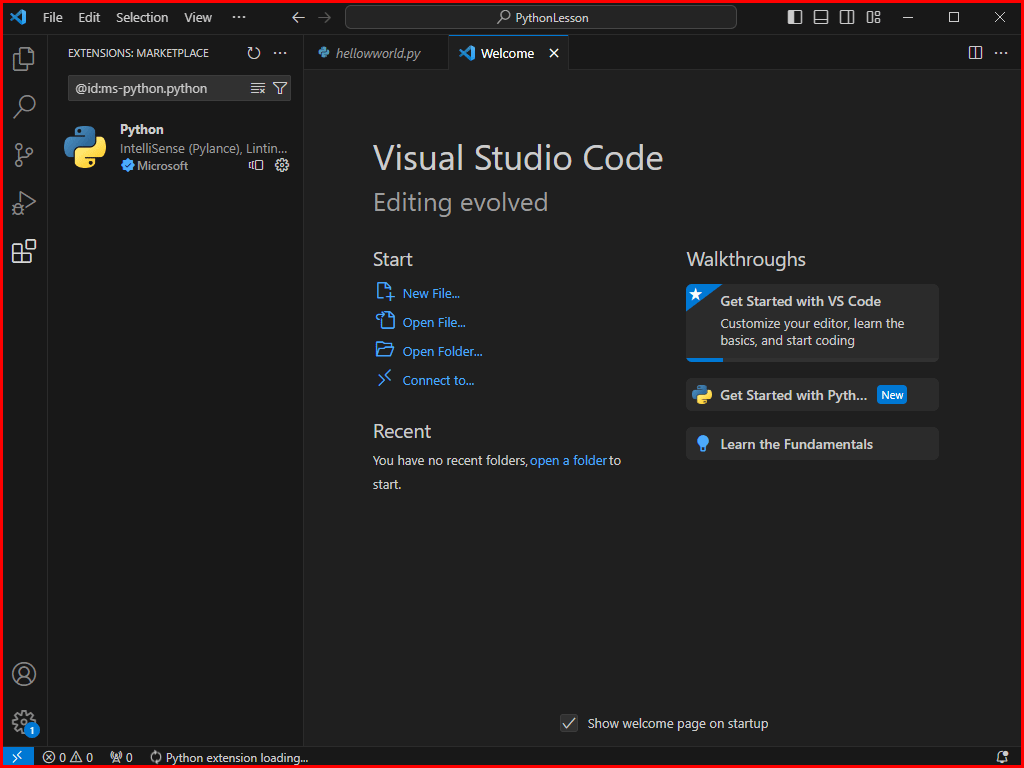Click the Python extension logo
Image resolution: width=1024 pixels, height=768 pixels.
click(x=85, y=147)
